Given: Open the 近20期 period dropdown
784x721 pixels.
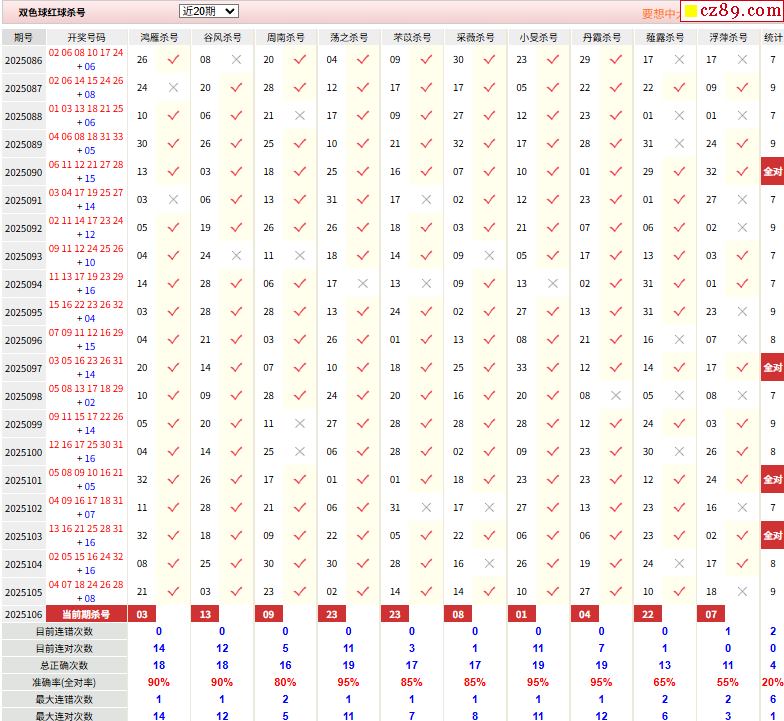Looking at the screenshot, I should [209, 11].
